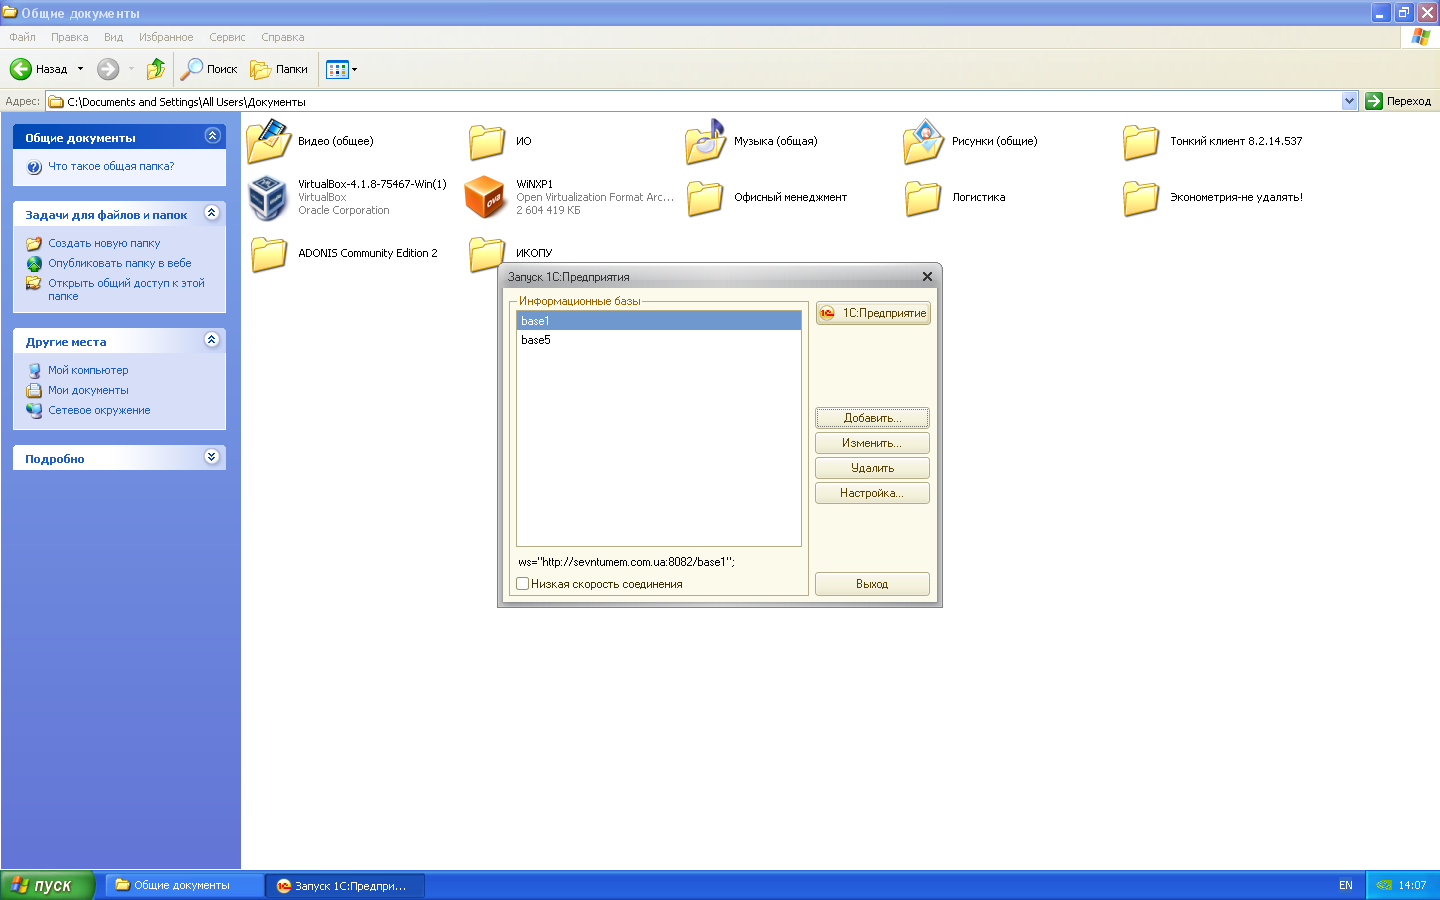The width and height of the screenshot is (1440, 900).
Task: Close the Запуск 1С:Предприятия dialog
Action: click(927, 277)
